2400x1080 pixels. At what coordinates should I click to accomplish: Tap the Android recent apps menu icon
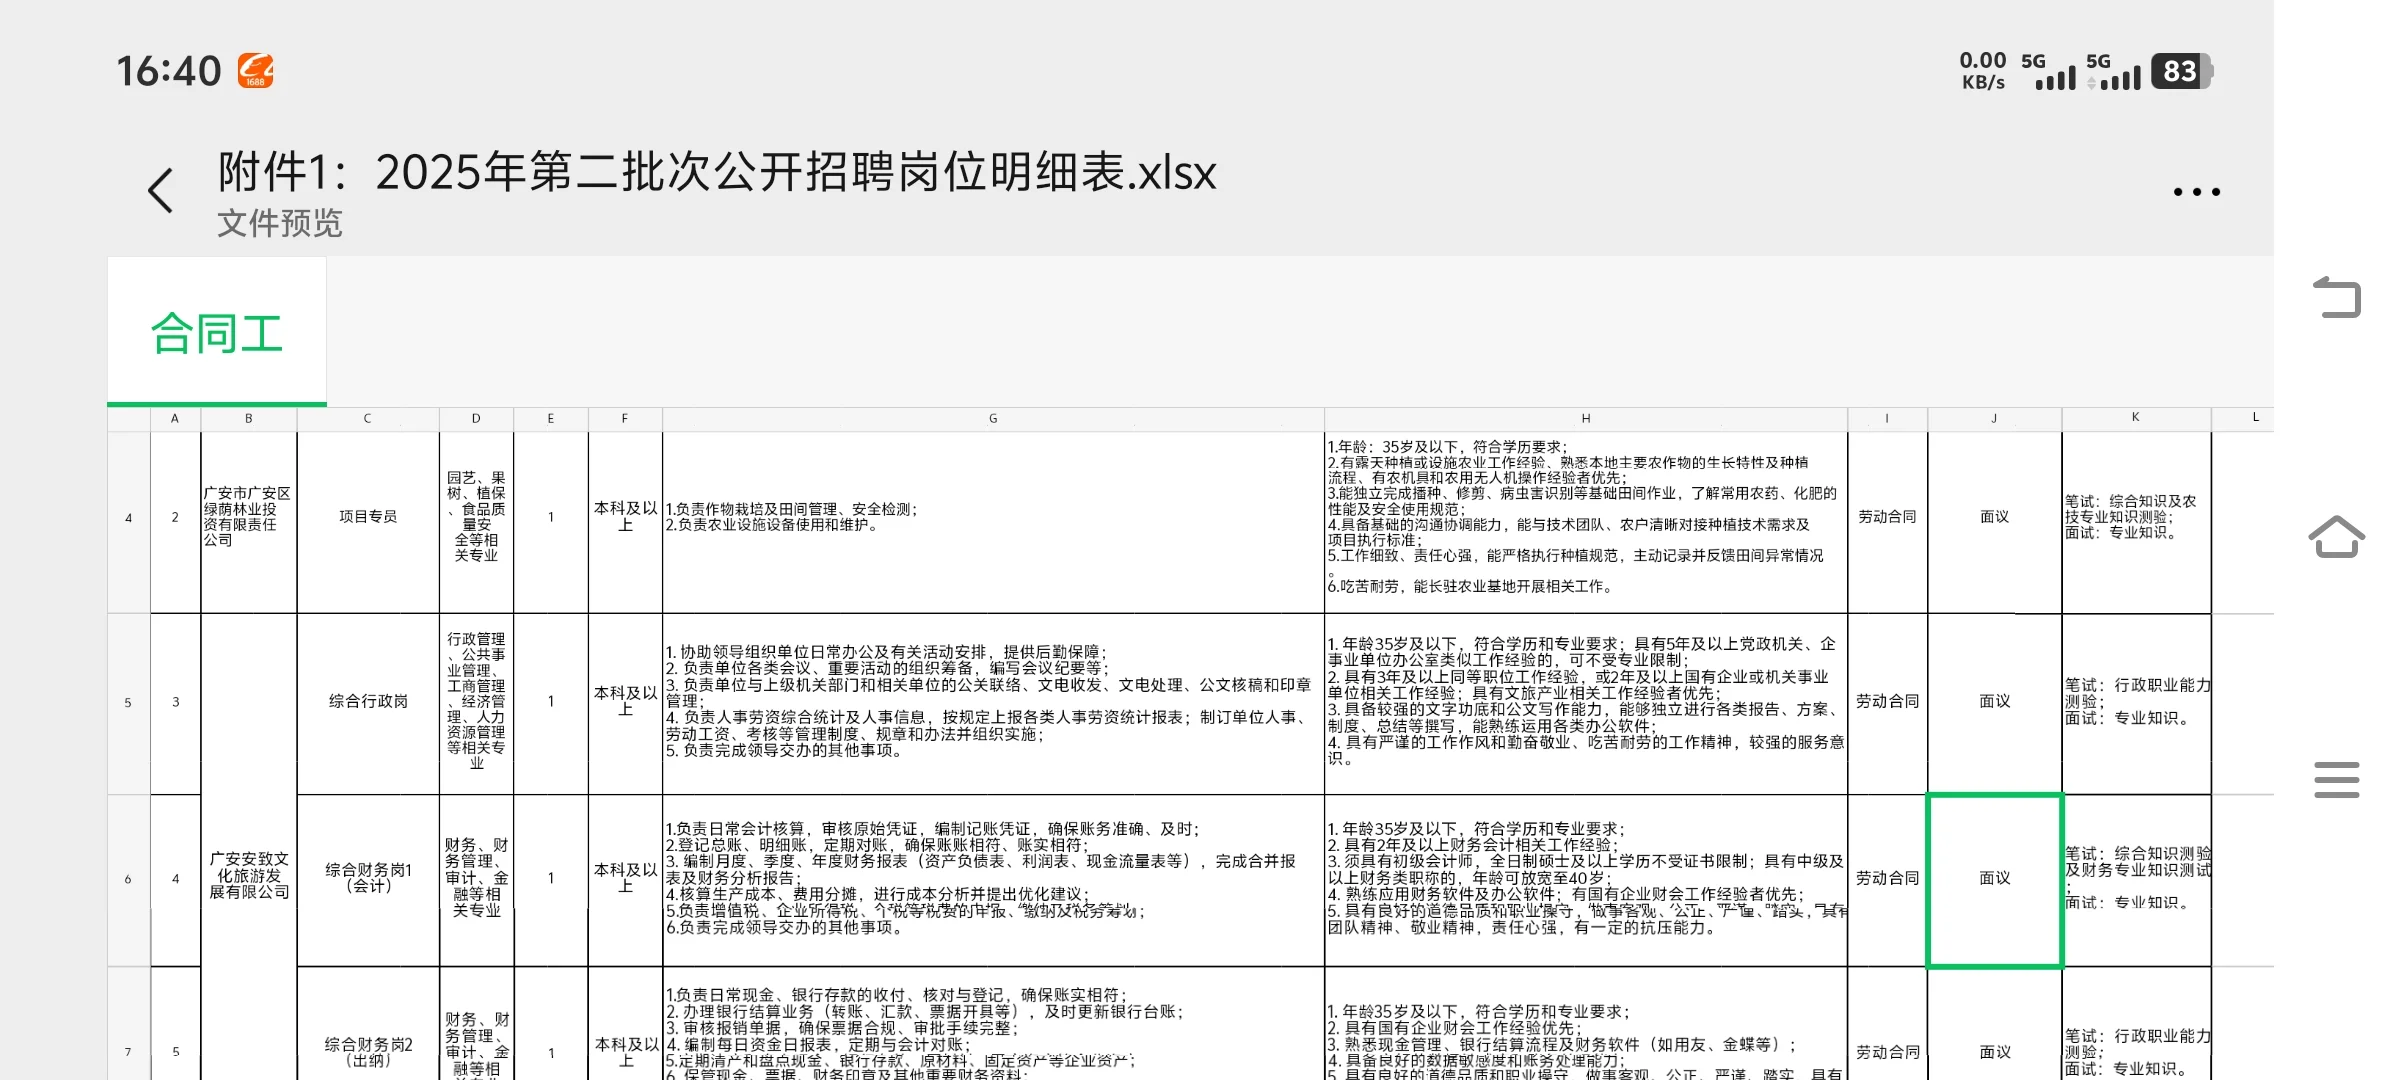pyautogui.click(x=2337, y=779)
